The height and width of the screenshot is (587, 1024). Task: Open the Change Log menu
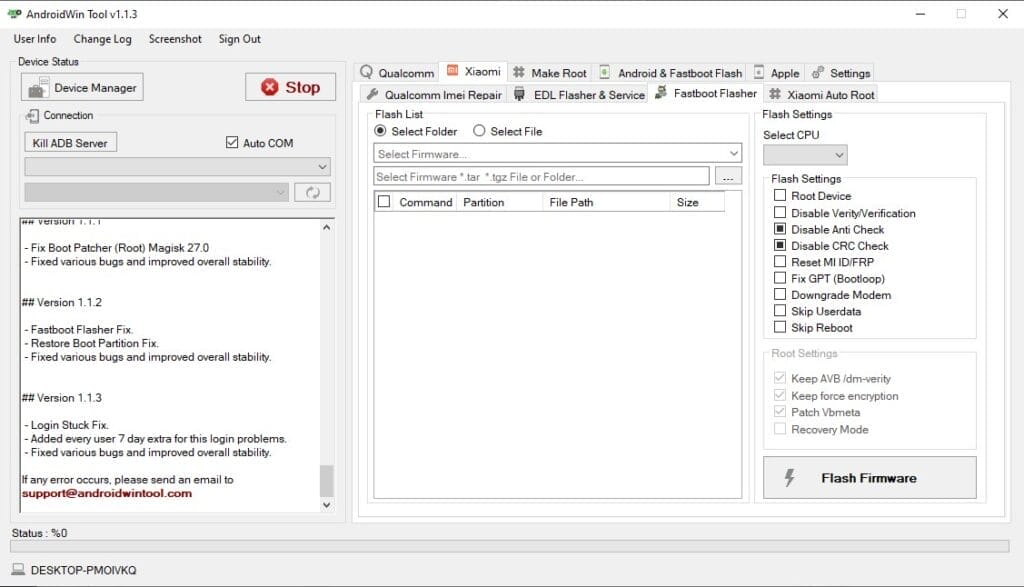[x=100, y=39]
